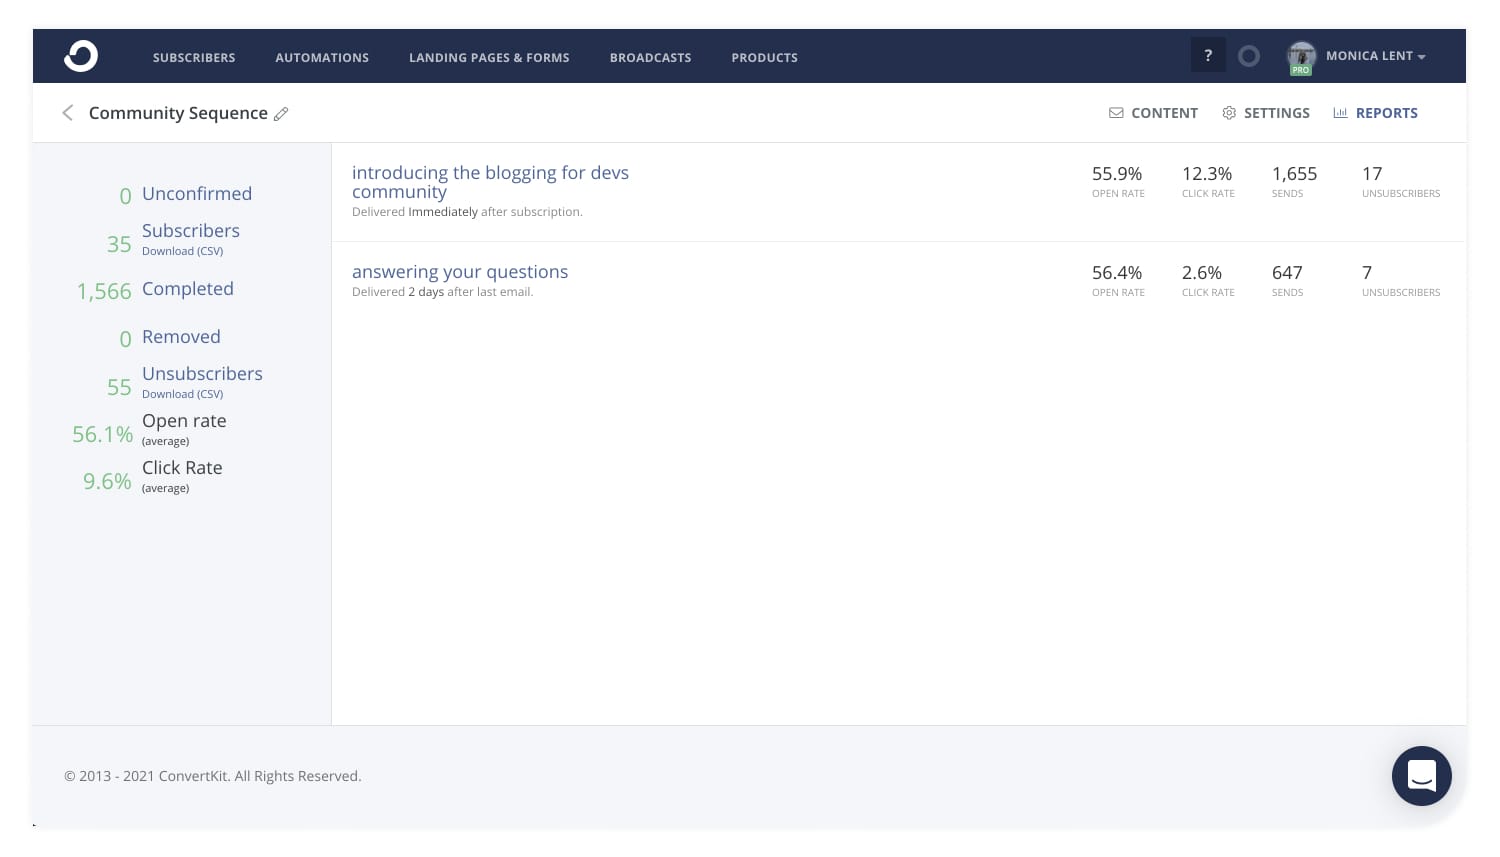
Task: Click the profile avatar thumbnail
Action: coord(1302,56)
